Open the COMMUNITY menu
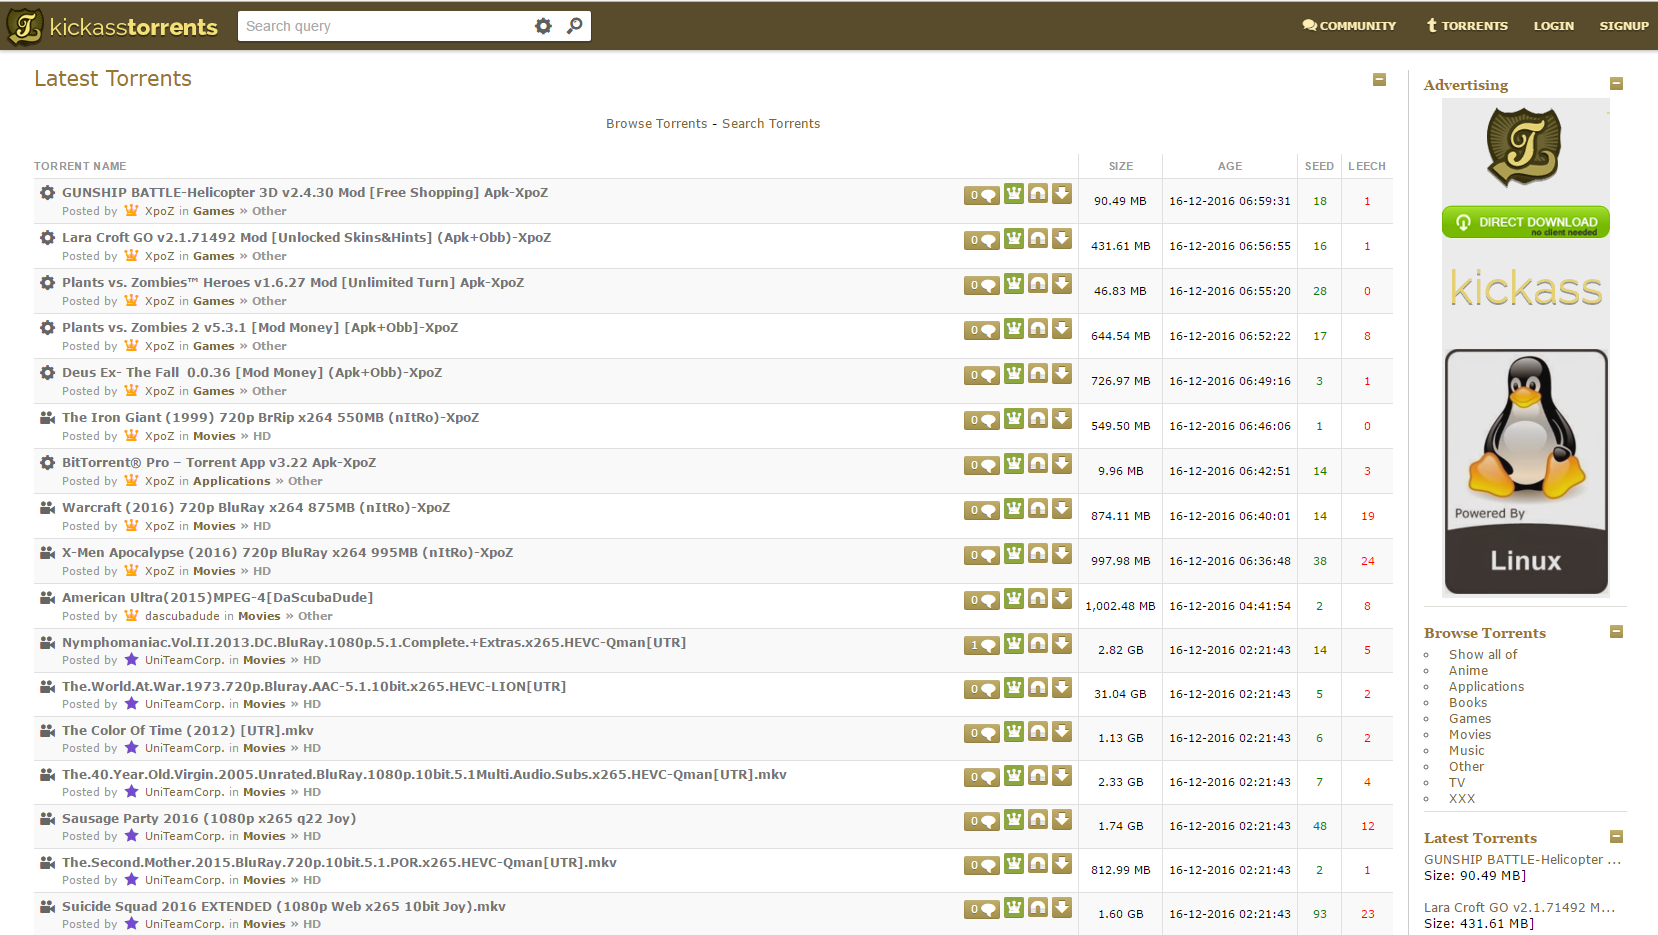This screenshot has height=935, width=1658. (1349, 25)
